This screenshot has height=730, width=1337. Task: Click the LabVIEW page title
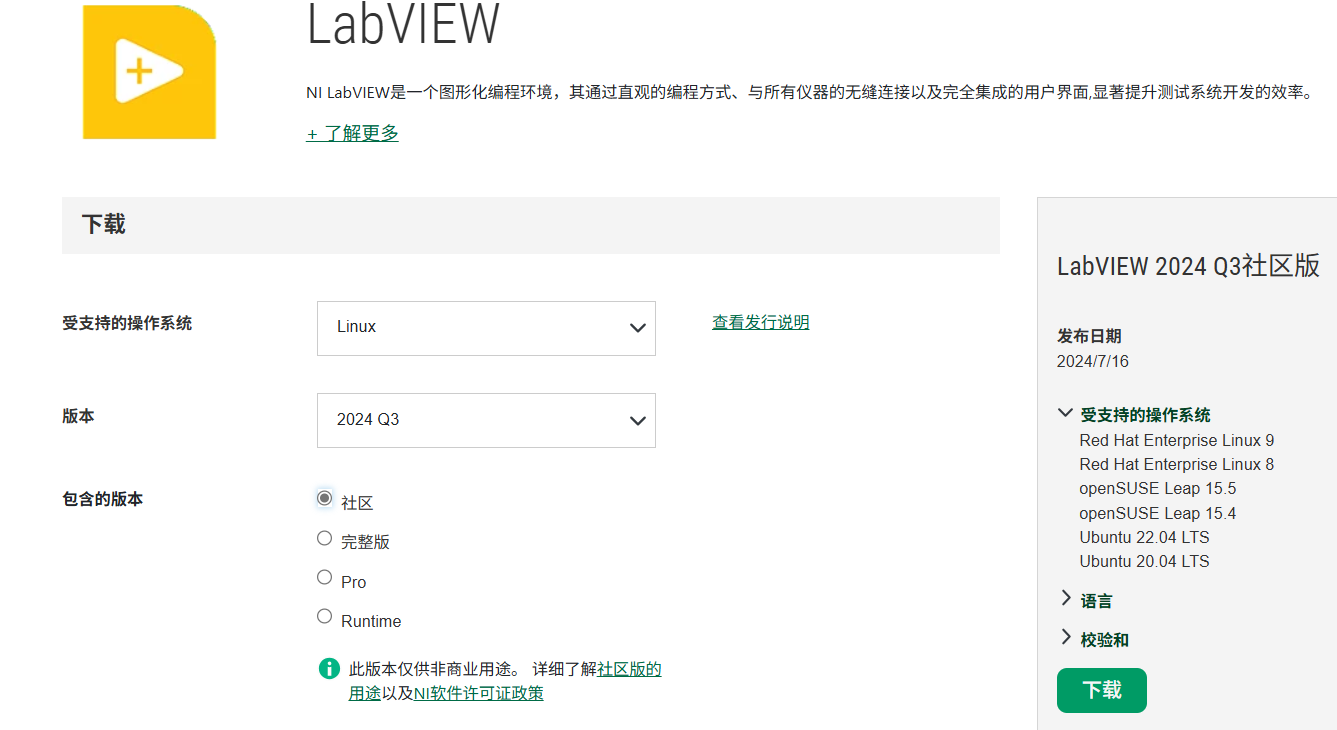[403, 24]
